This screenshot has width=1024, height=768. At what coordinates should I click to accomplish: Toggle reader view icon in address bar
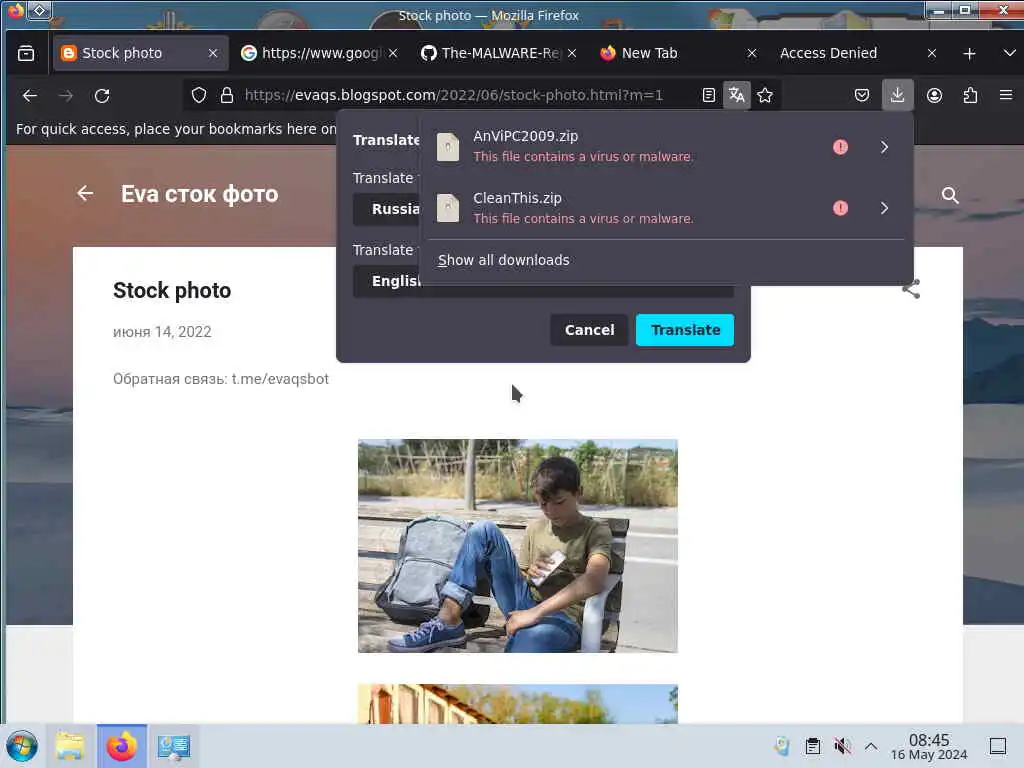click(709, 95)
